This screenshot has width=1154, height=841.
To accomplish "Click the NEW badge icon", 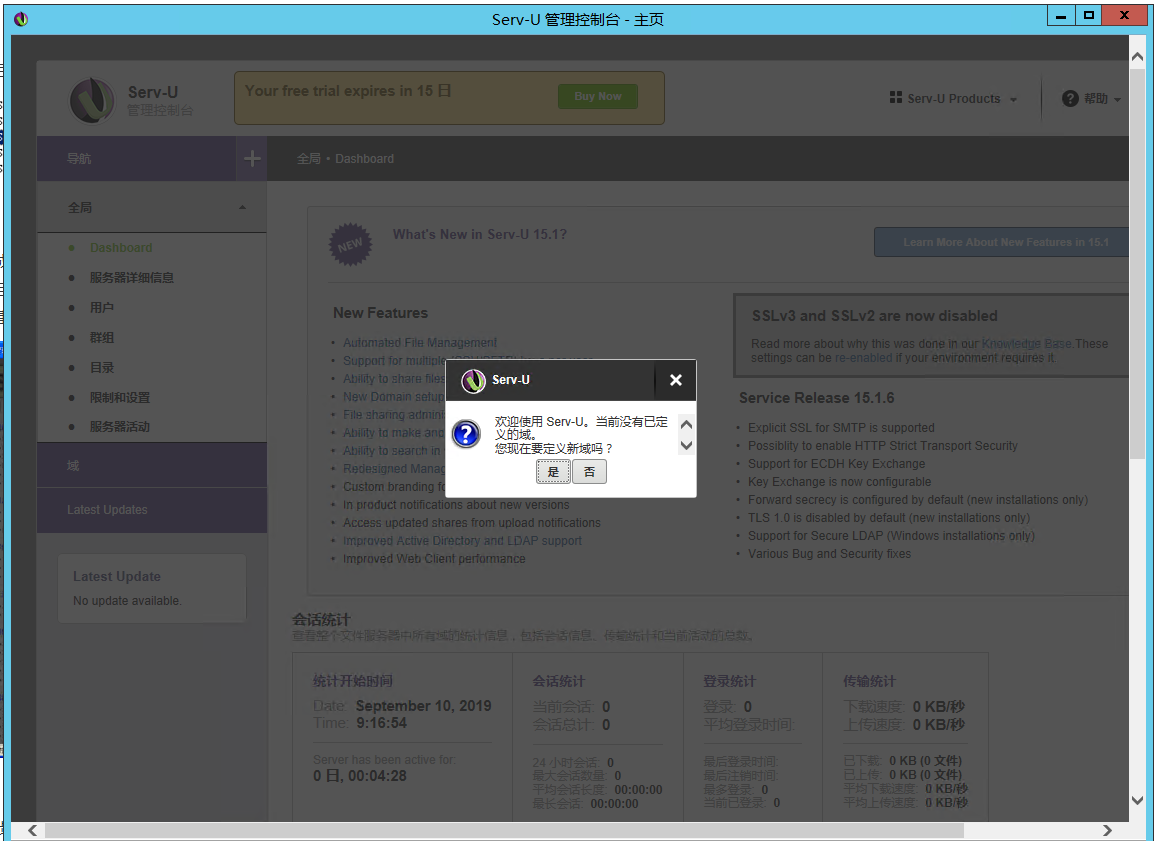I will (x=350, y=244).
